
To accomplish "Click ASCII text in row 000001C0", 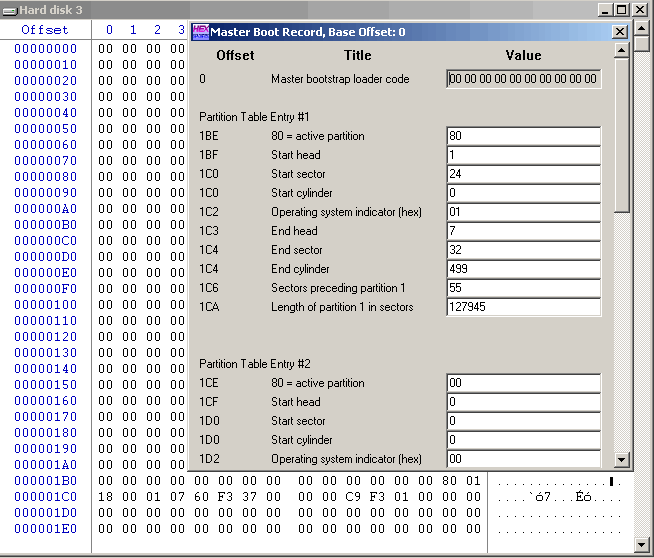I will pyautogui.click(x=559, y=497).
